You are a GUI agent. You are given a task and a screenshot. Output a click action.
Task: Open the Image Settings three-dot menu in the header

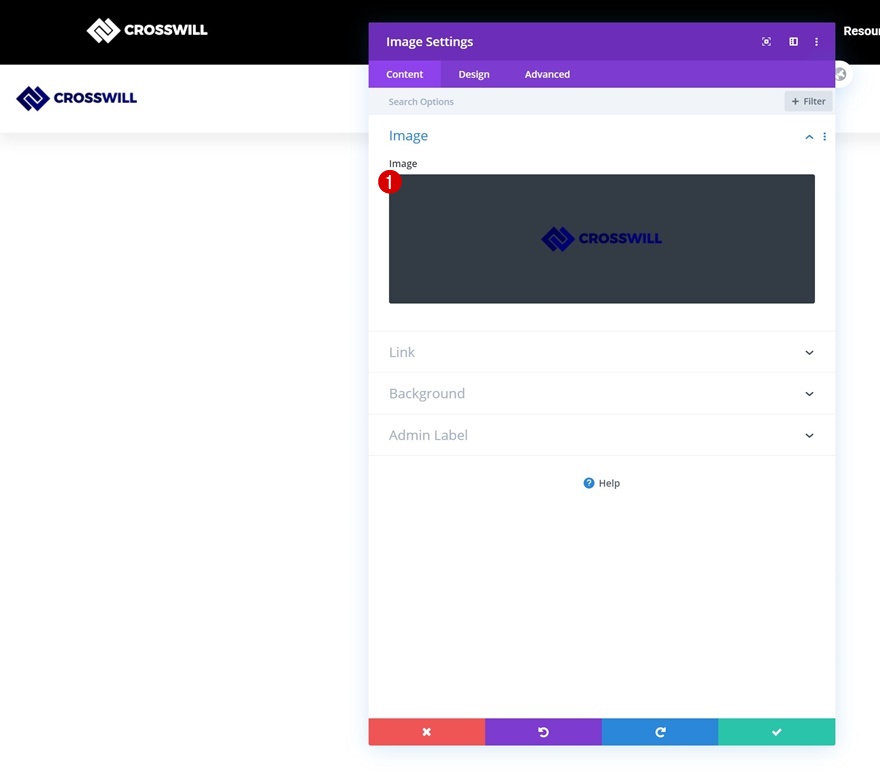pos(817,41)
